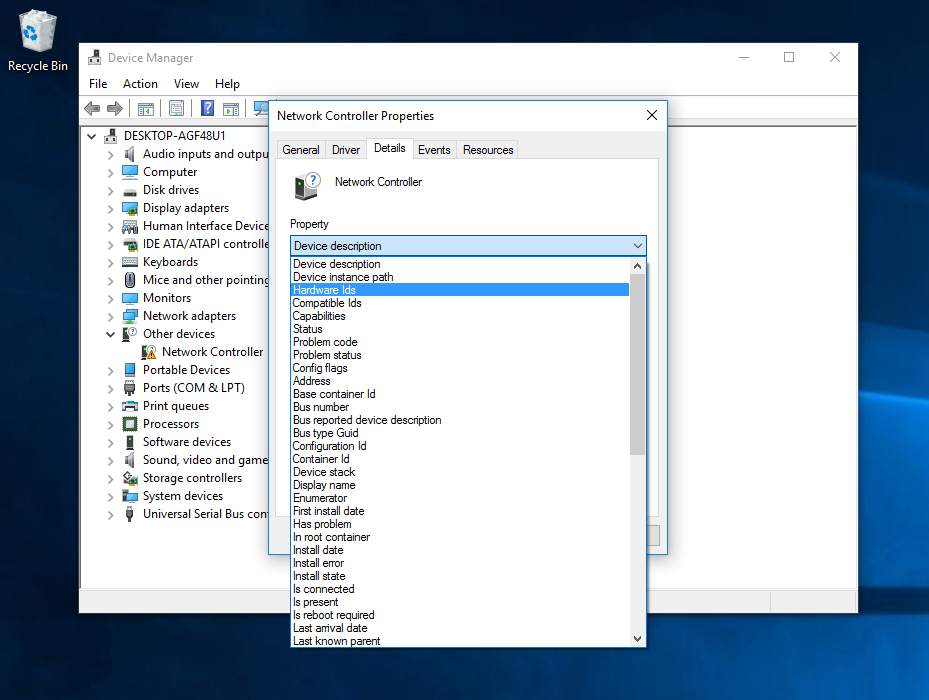Expand the Network adapters node
This screenshot has height=700, width=929.
coord(110,316)
